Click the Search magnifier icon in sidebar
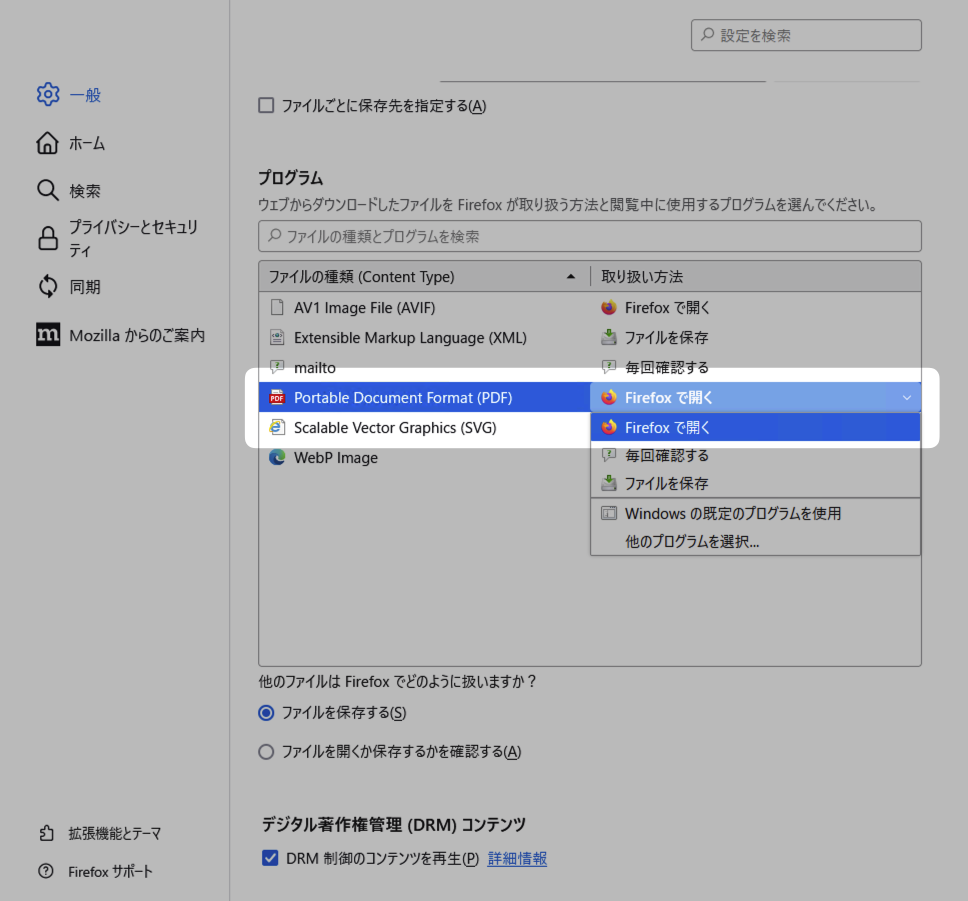Screen dimensions: 968x901 pyautogui.click(x=48, y=191)
